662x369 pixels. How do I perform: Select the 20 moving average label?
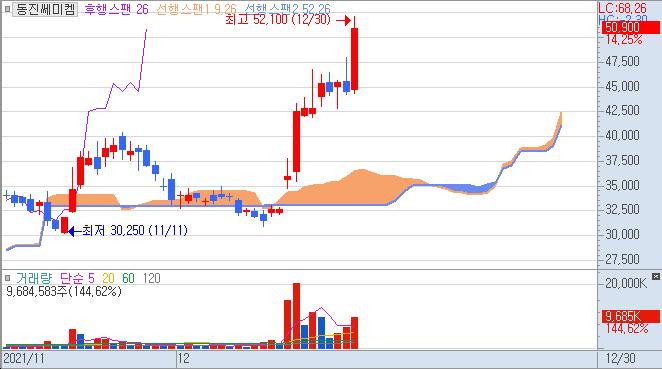(x=109, y=278)
